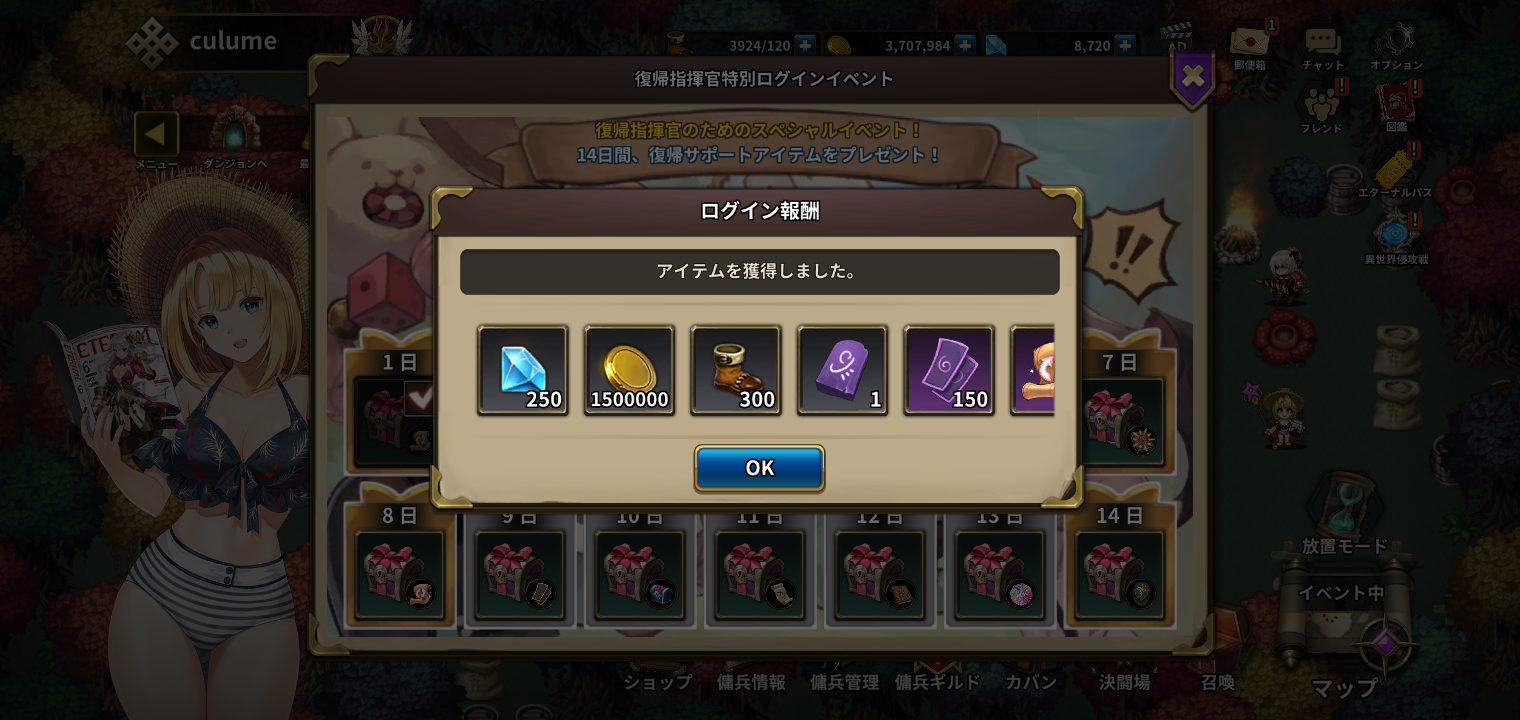Add gems with plus beside 8,720
The width and height of the screenshot is (1520, 720).
[1125, 45]
